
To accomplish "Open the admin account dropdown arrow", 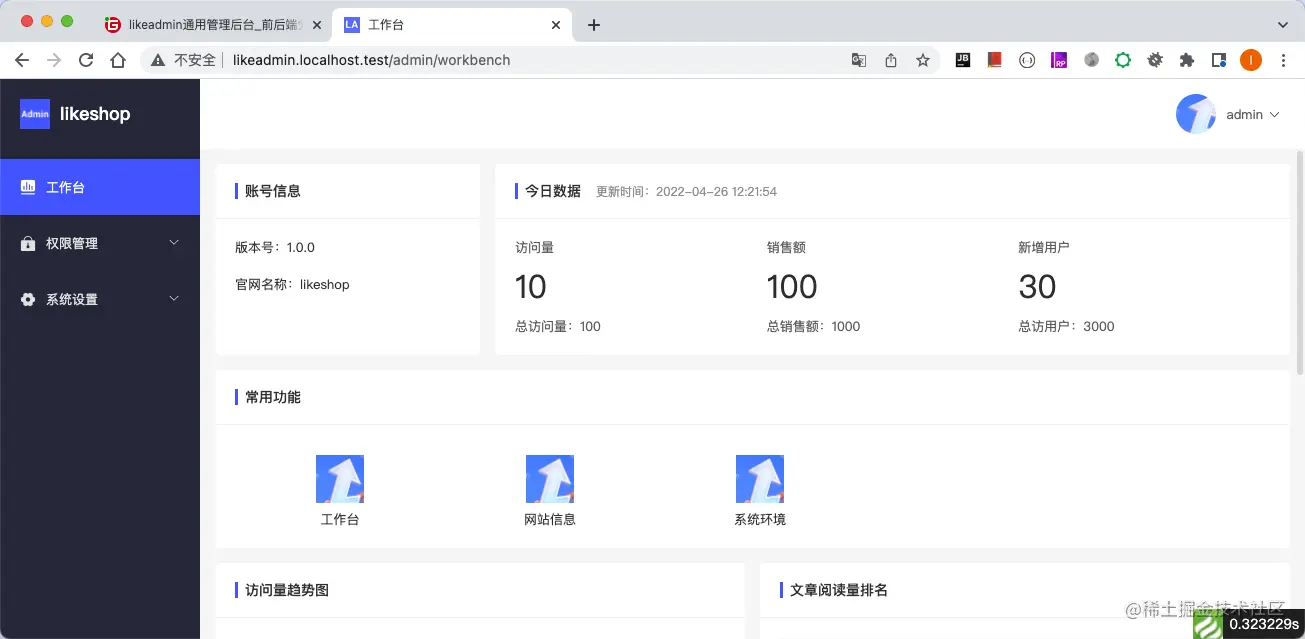I will pos(1277,114).
